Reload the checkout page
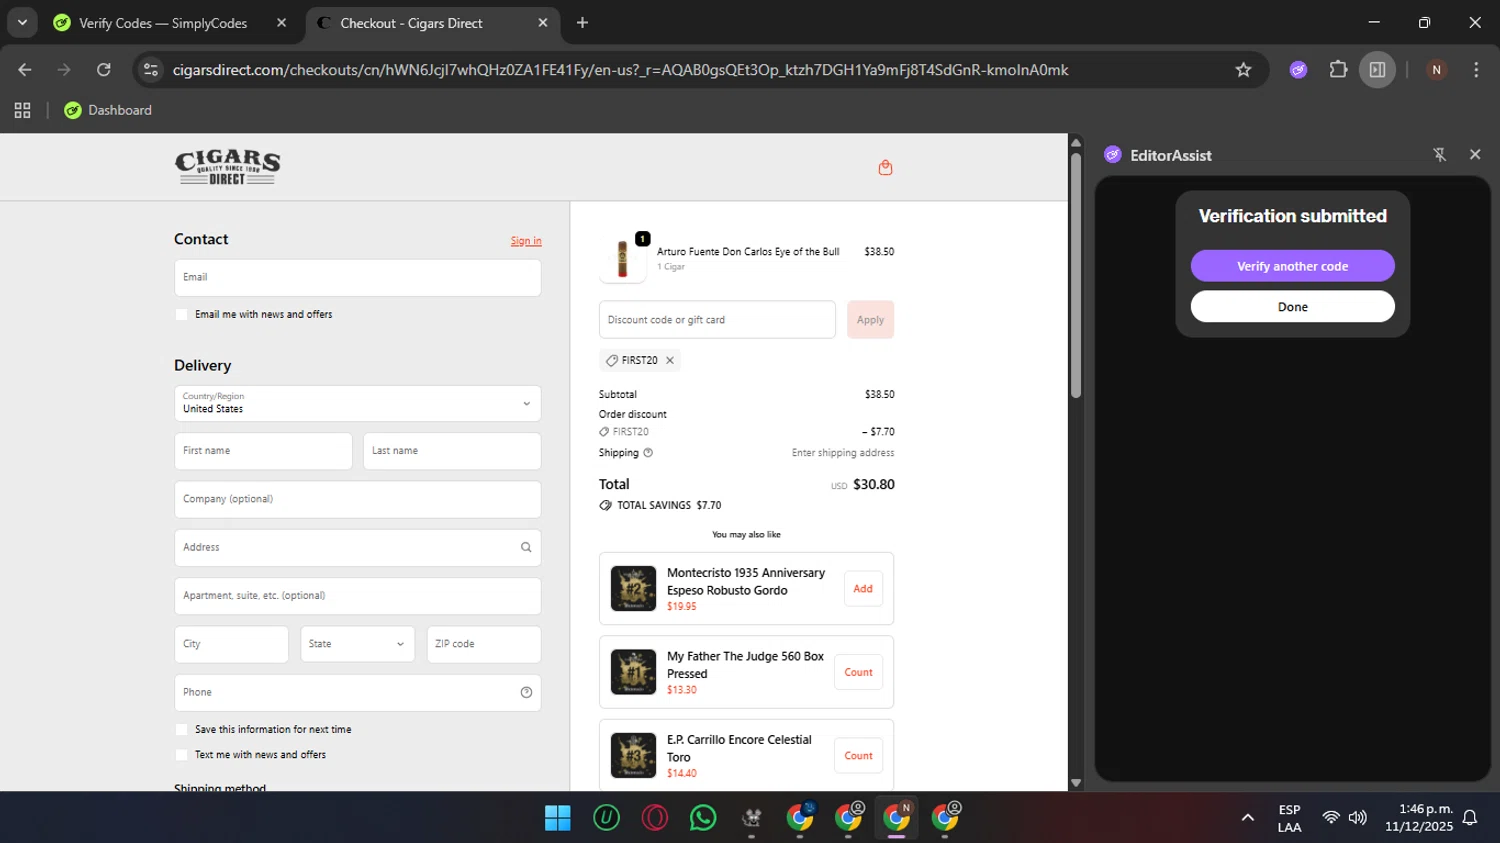Screen dimensions: 1500x843 pyautogui.click(x=103, y=70)
